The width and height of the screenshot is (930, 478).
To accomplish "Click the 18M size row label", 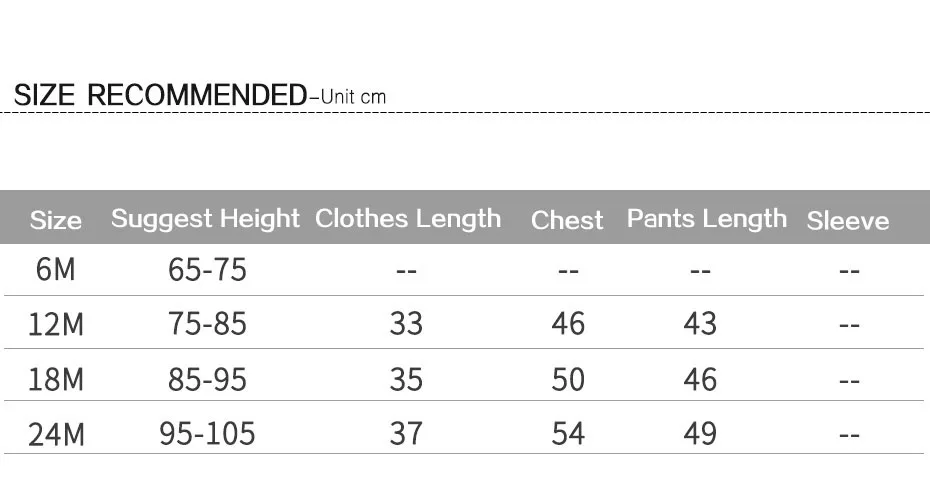I will [x=56, y=380].
